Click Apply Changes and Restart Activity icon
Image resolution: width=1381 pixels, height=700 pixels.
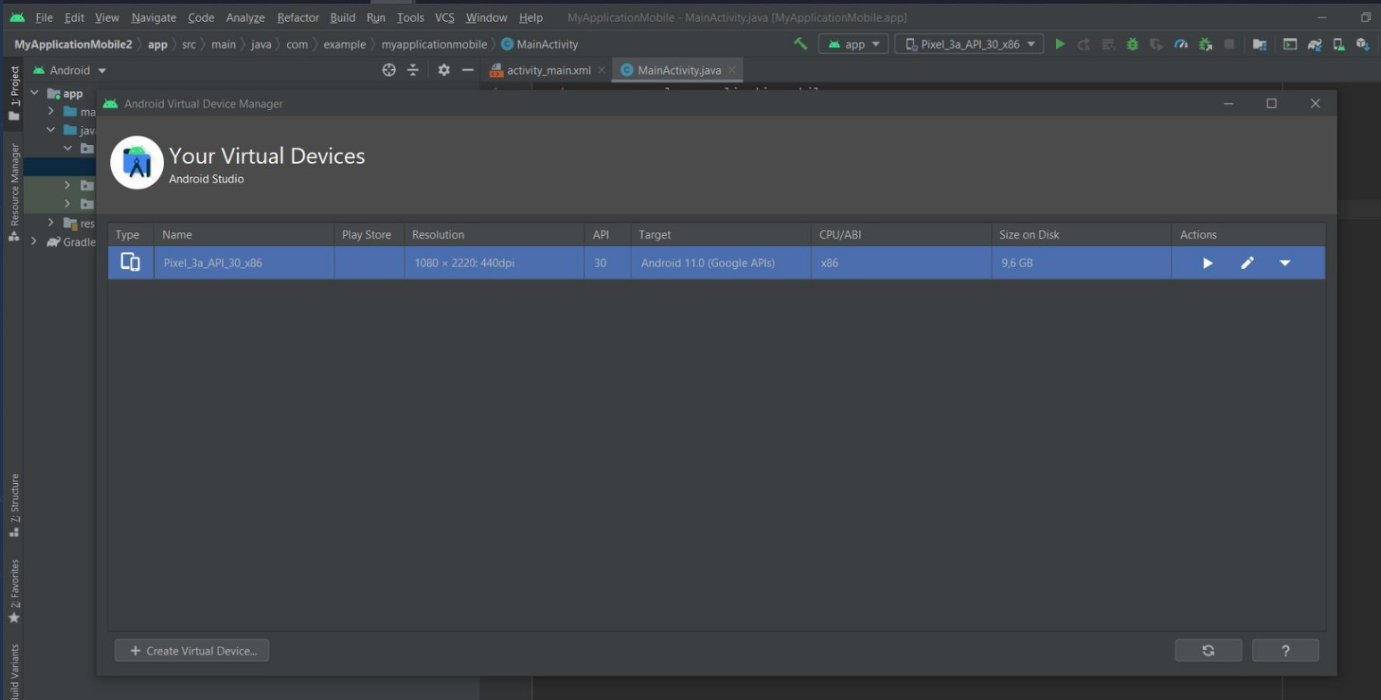[x=1084, y=44]
